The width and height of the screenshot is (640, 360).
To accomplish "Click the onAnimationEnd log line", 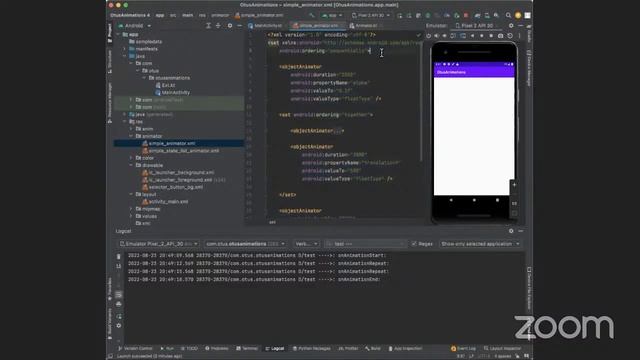I will coord(254,280).
